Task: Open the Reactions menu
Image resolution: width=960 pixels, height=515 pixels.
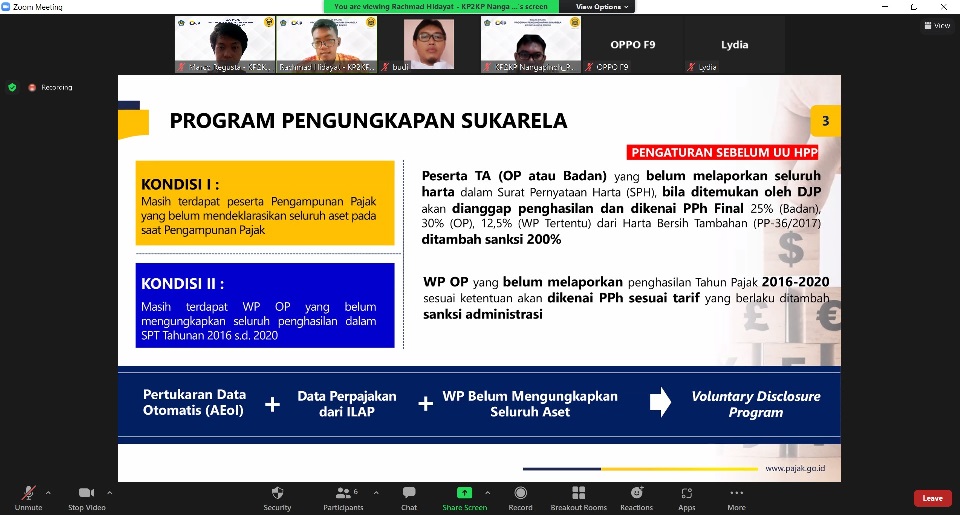Action: tap(636, 493)
